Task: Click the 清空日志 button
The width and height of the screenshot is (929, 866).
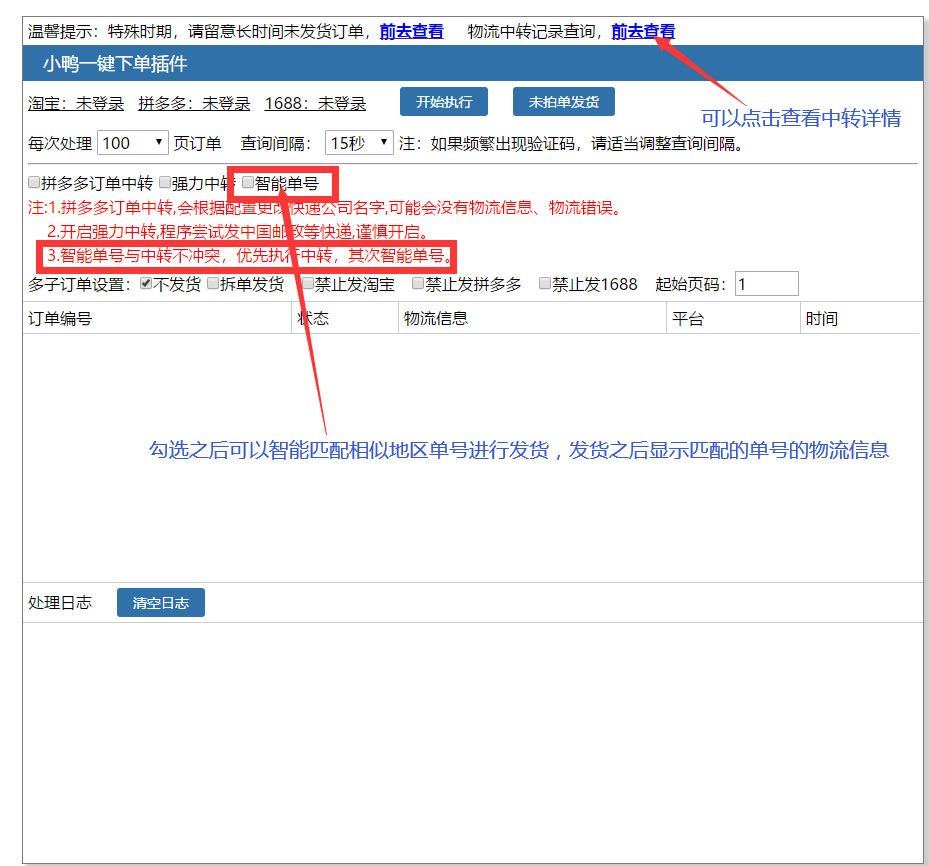Action: coord(160,603)
